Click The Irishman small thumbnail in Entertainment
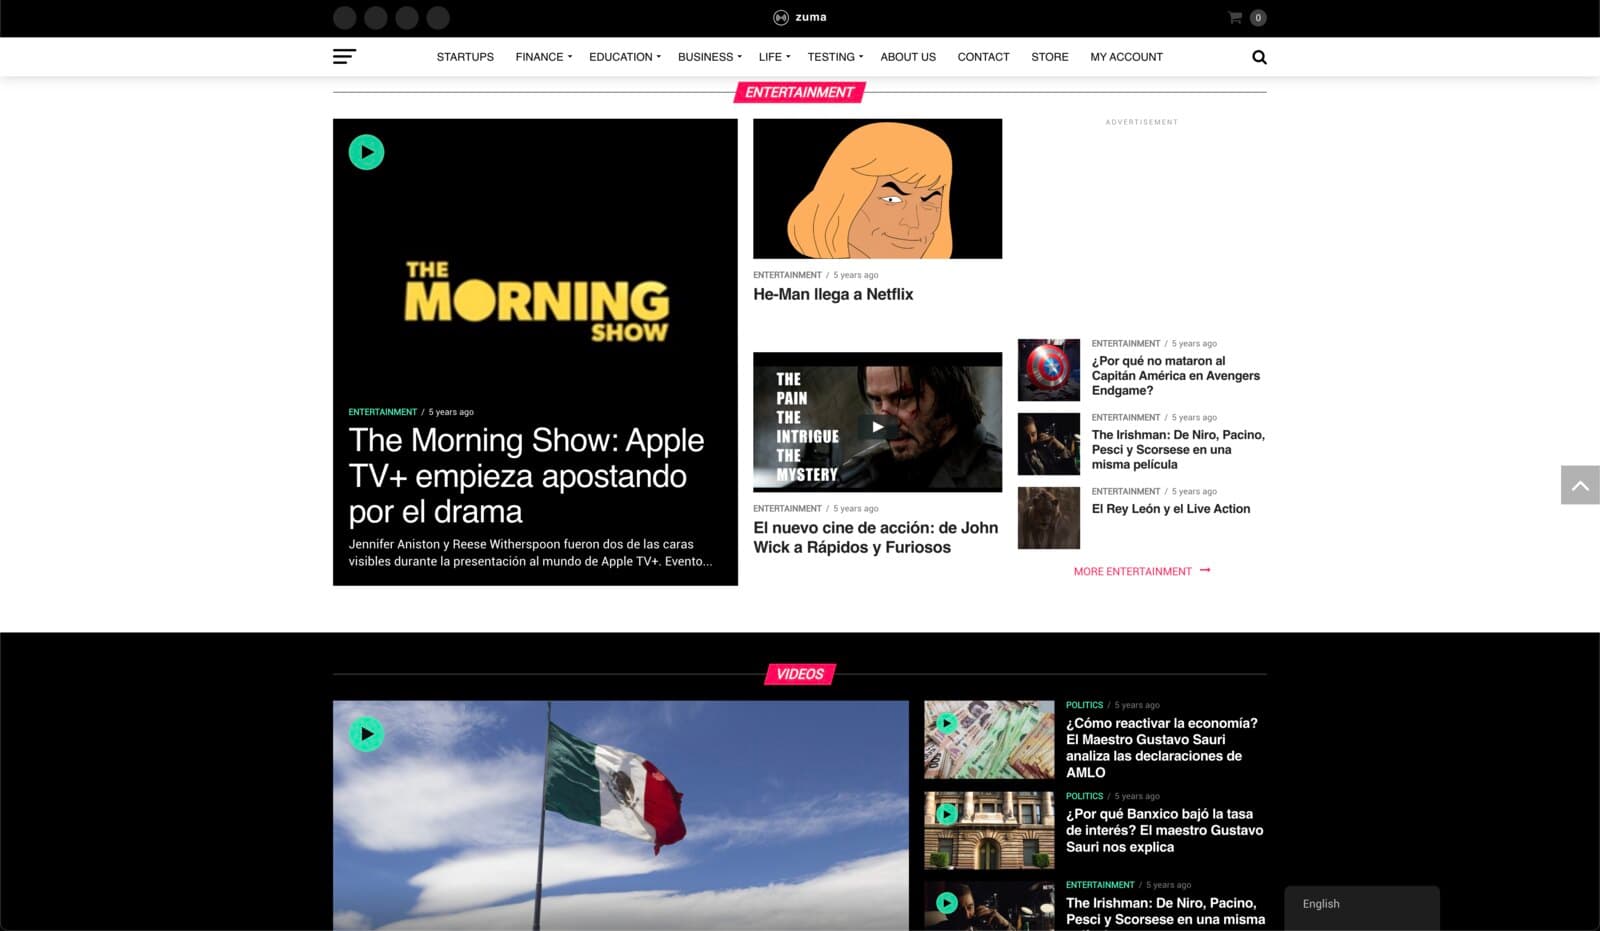 pos(1049,444)
